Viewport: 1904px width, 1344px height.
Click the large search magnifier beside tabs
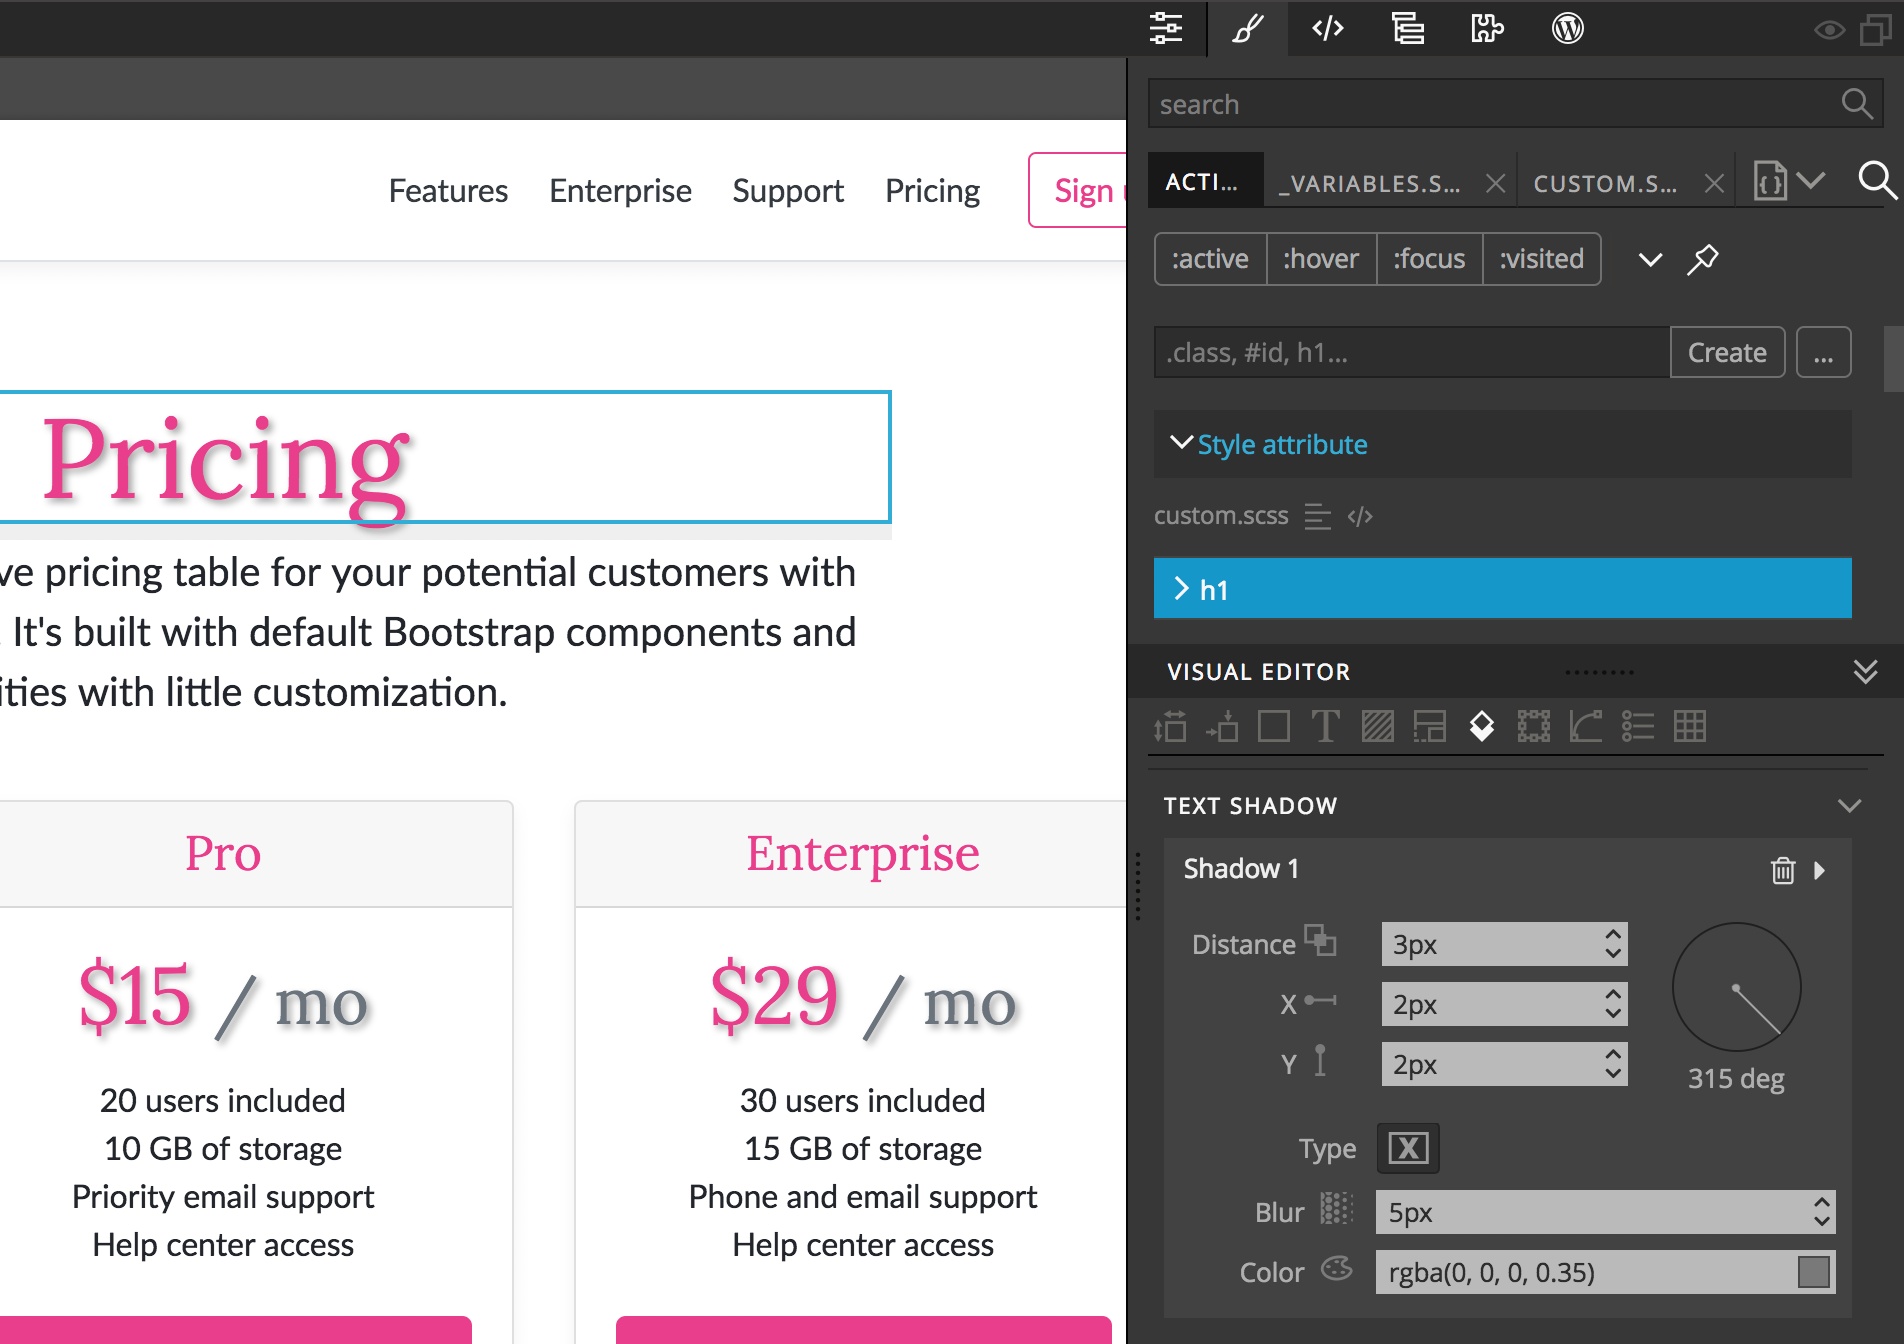pyautogui.click(x=1877, y=181)
